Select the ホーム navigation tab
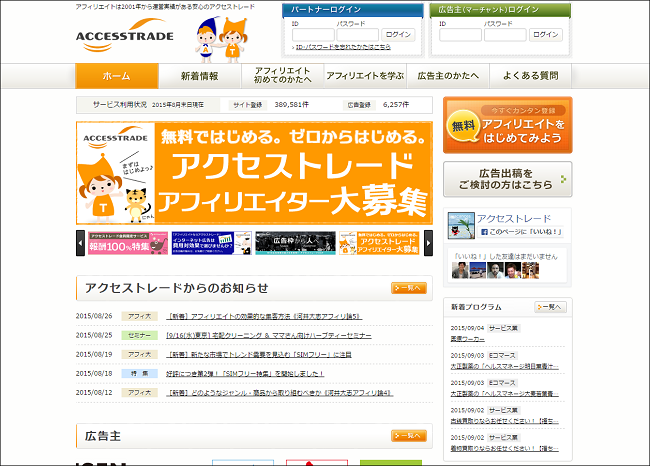This screenshot has width=650, height=466. [117, 76]
